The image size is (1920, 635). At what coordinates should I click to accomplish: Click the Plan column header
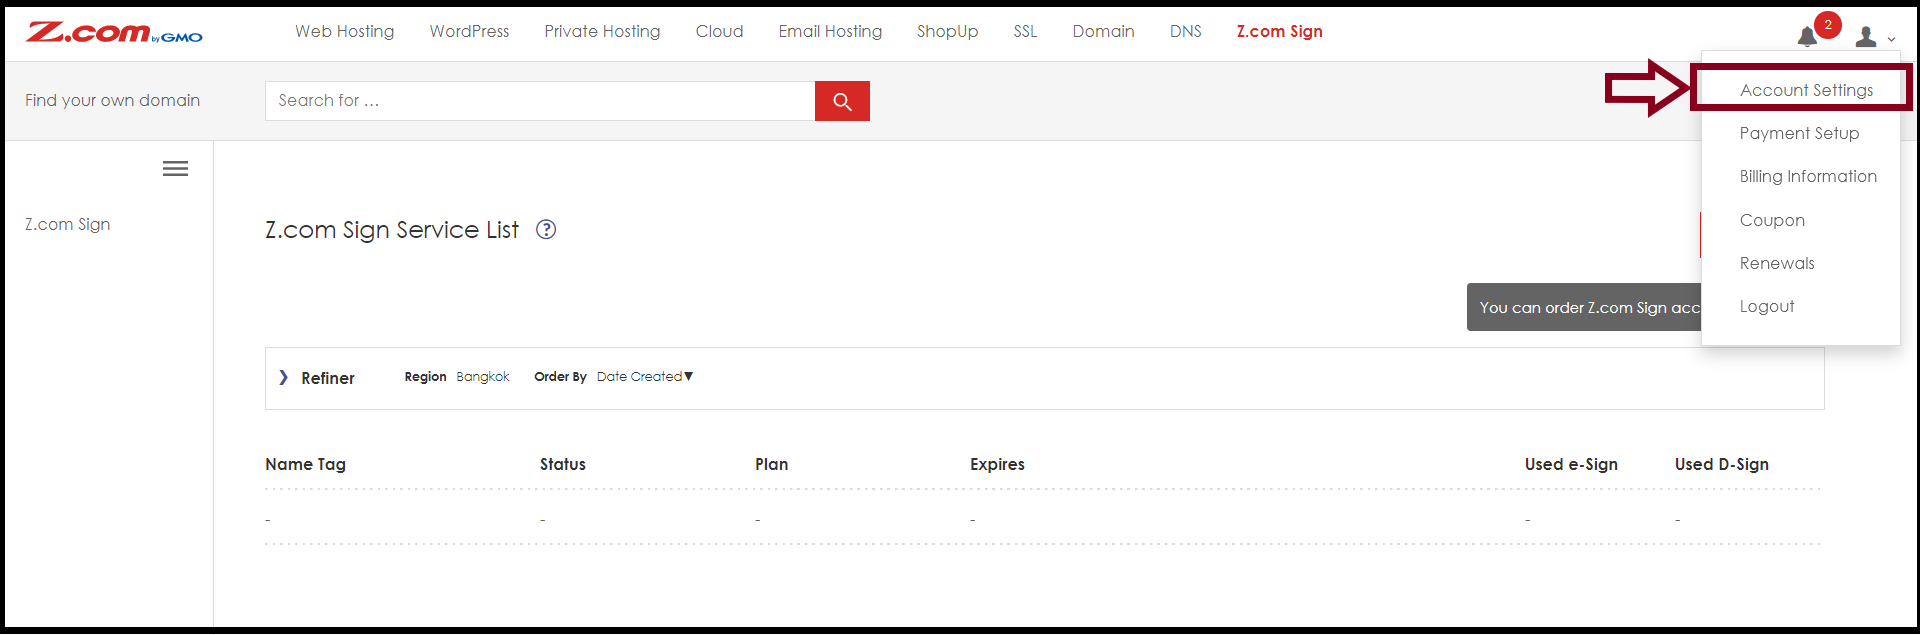tap(772, 464)
